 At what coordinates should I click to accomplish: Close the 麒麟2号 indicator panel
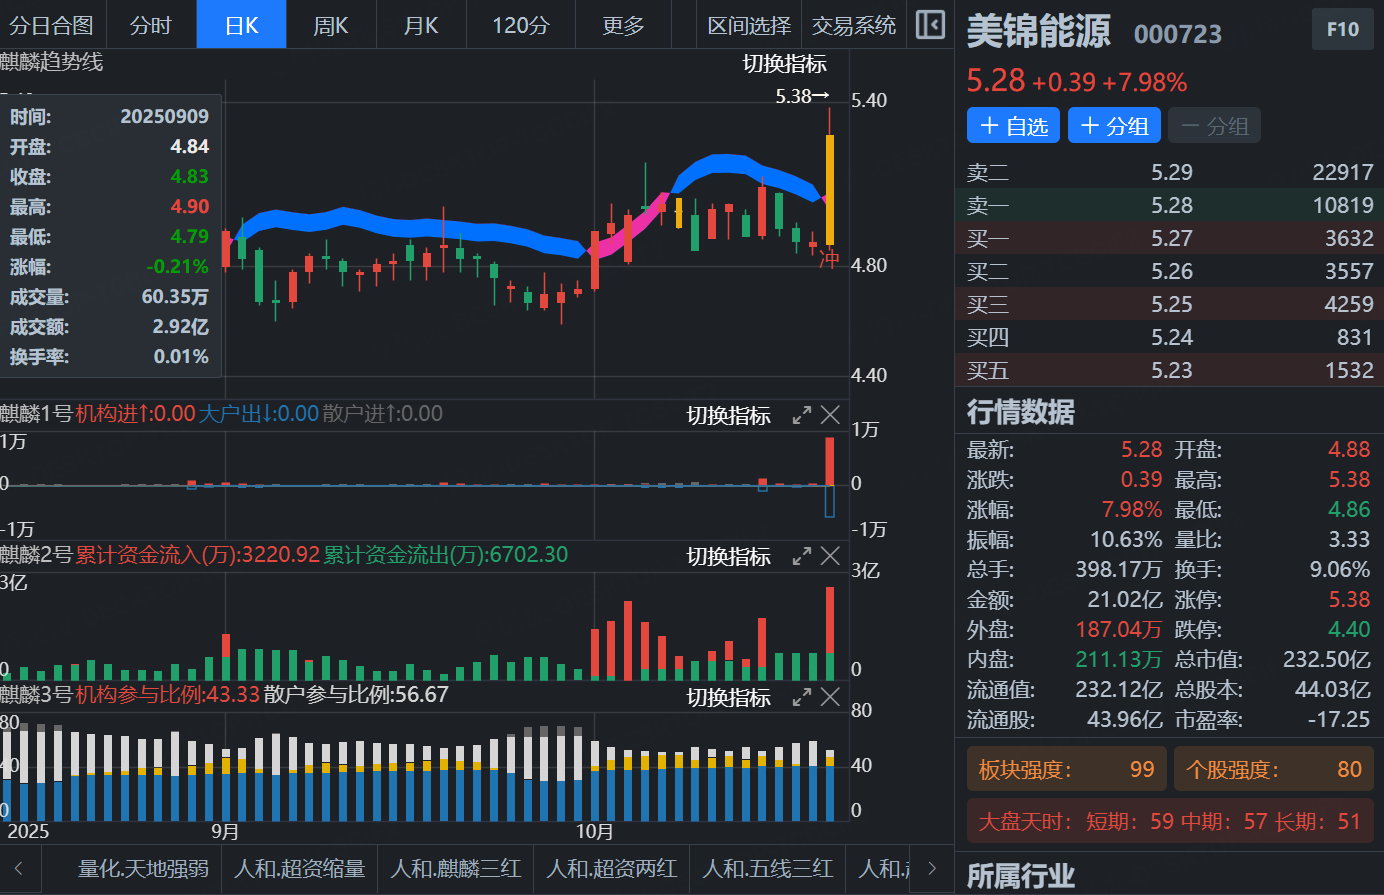click(830, 556)
